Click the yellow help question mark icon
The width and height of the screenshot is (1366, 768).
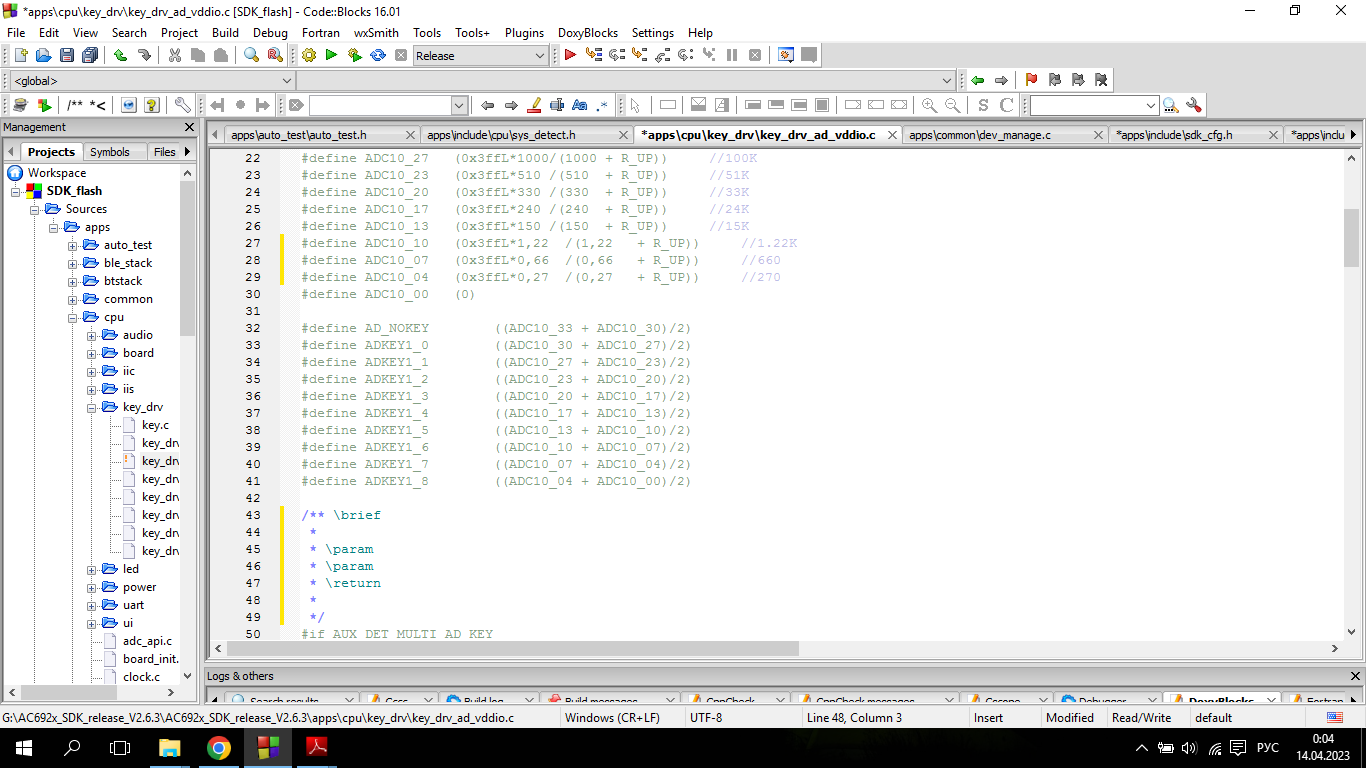point(152,105)
